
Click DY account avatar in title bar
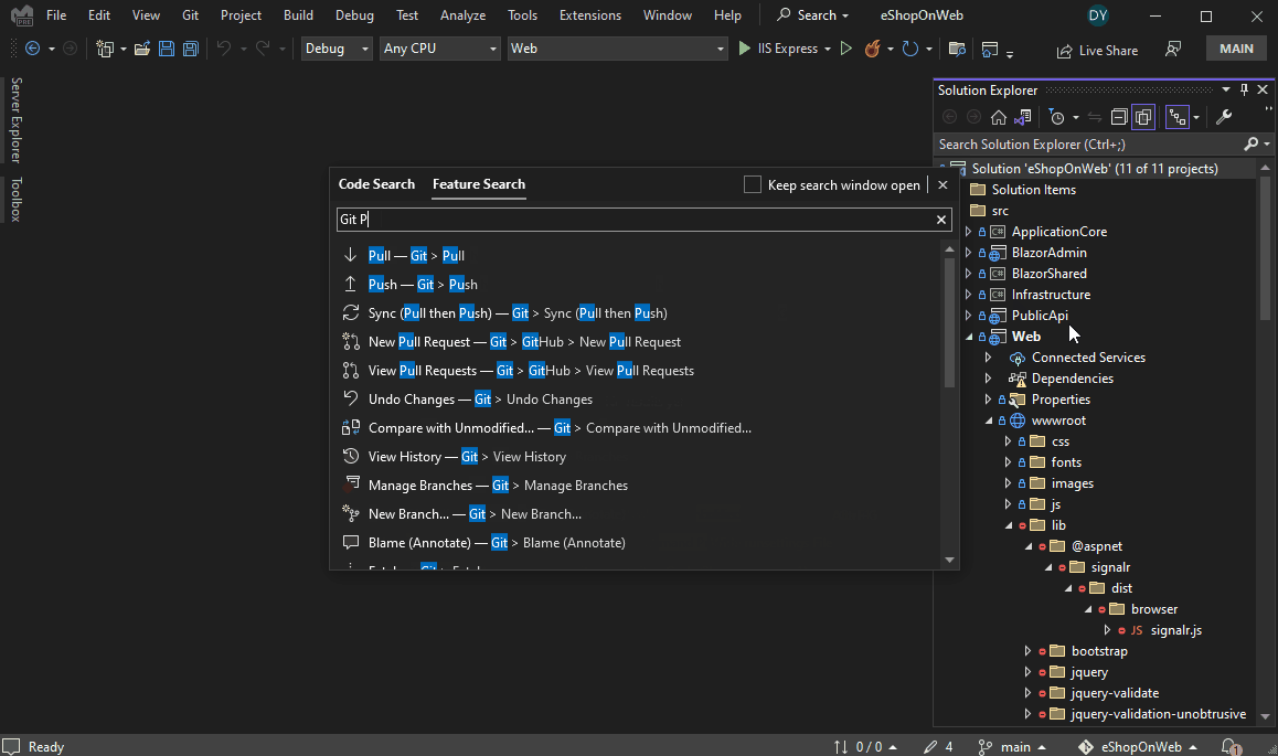pos(1098,15)
